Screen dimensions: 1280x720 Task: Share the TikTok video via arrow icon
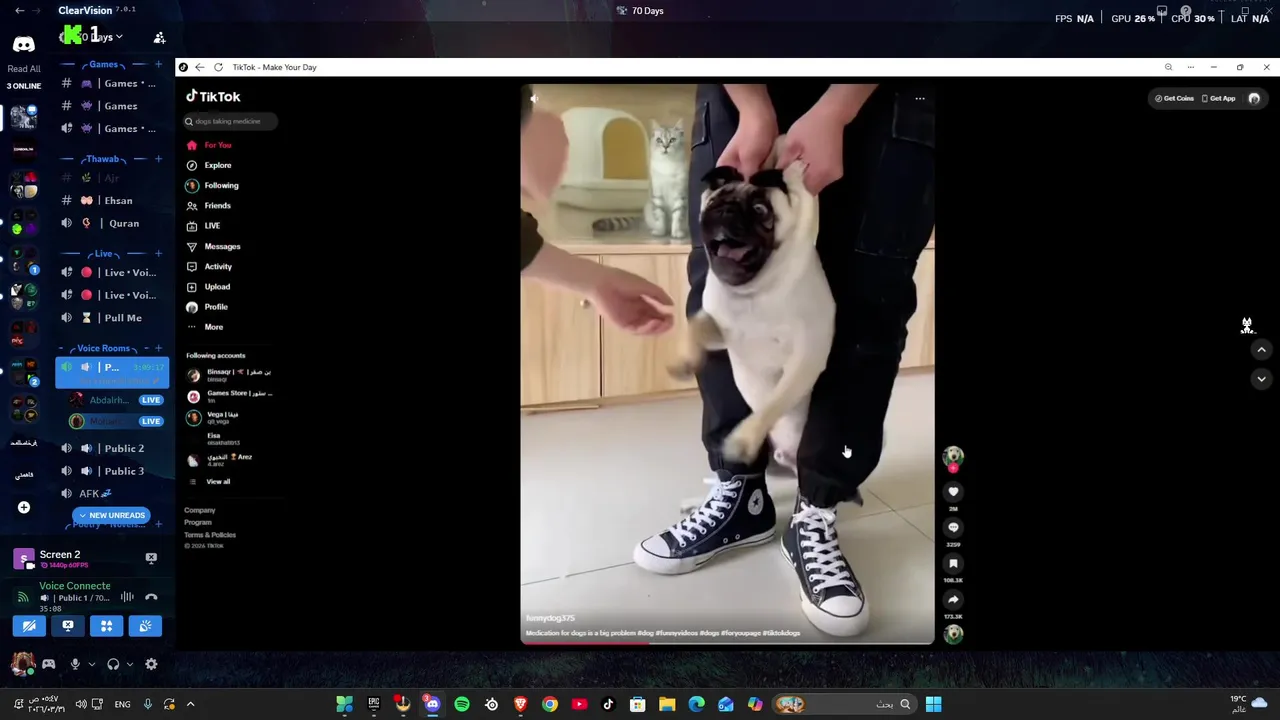pos(953,600)
